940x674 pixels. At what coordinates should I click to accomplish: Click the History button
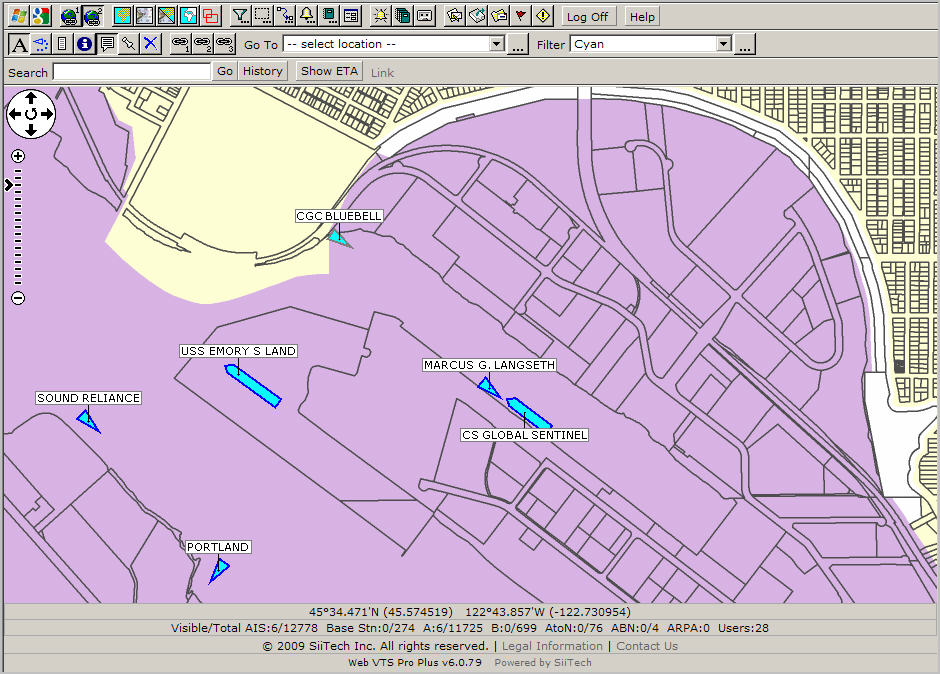pyautogui.click(x=263, y=71)
